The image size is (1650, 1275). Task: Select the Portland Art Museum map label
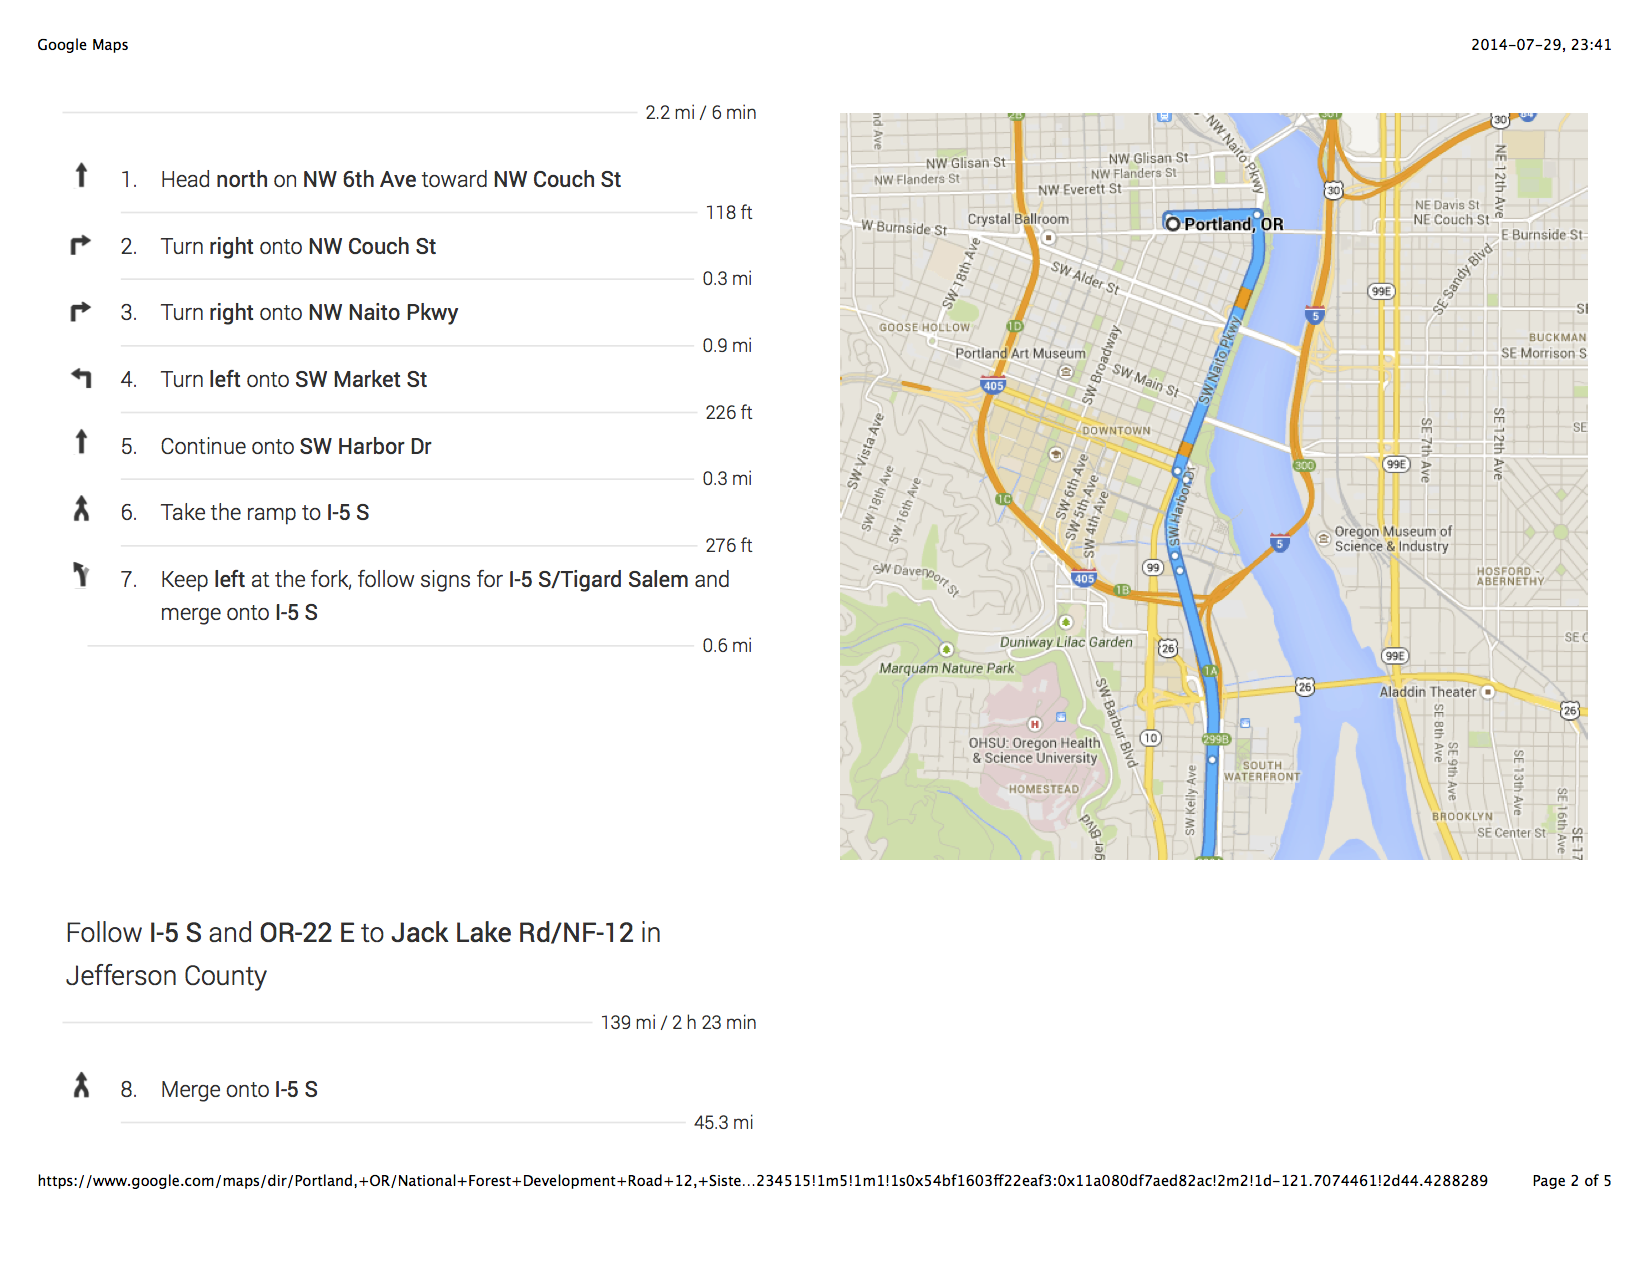tap(1020, 353)
